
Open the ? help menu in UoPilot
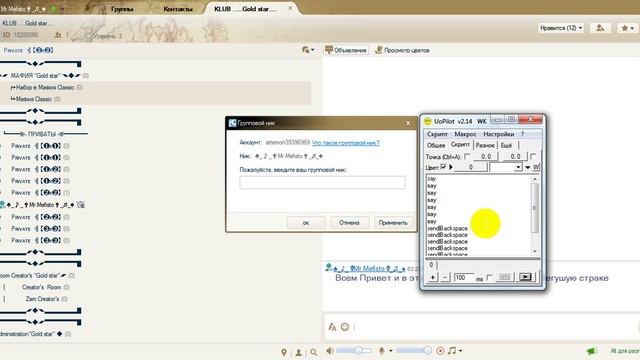[x=522, y=134]
